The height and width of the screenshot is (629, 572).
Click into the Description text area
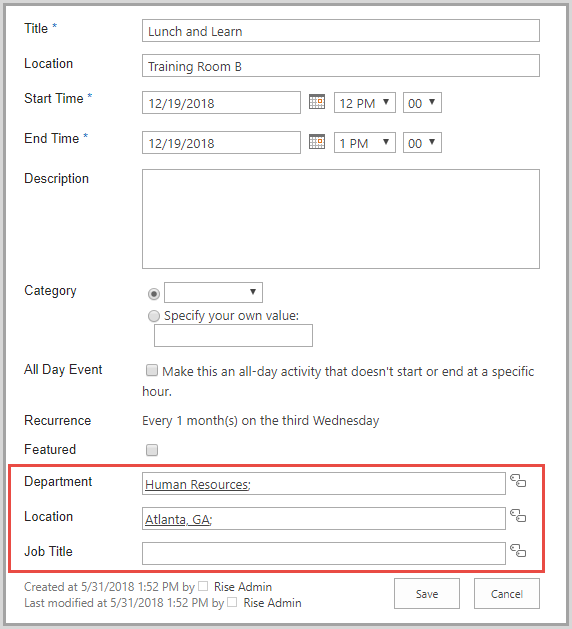(341, 219)
